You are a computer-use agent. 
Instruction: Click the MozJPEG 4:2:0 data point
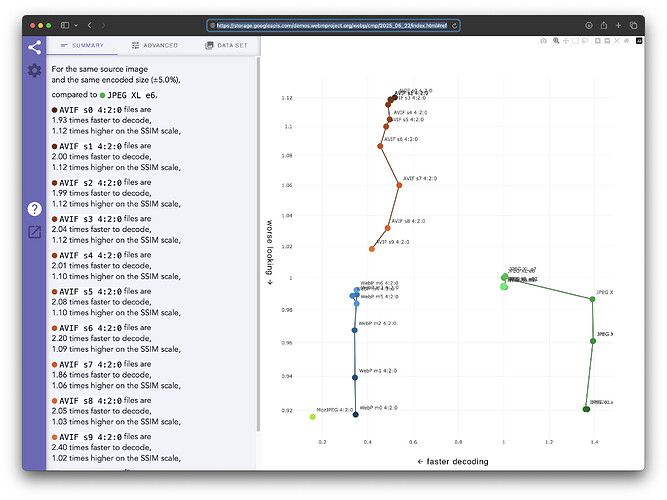click(313, 417)
